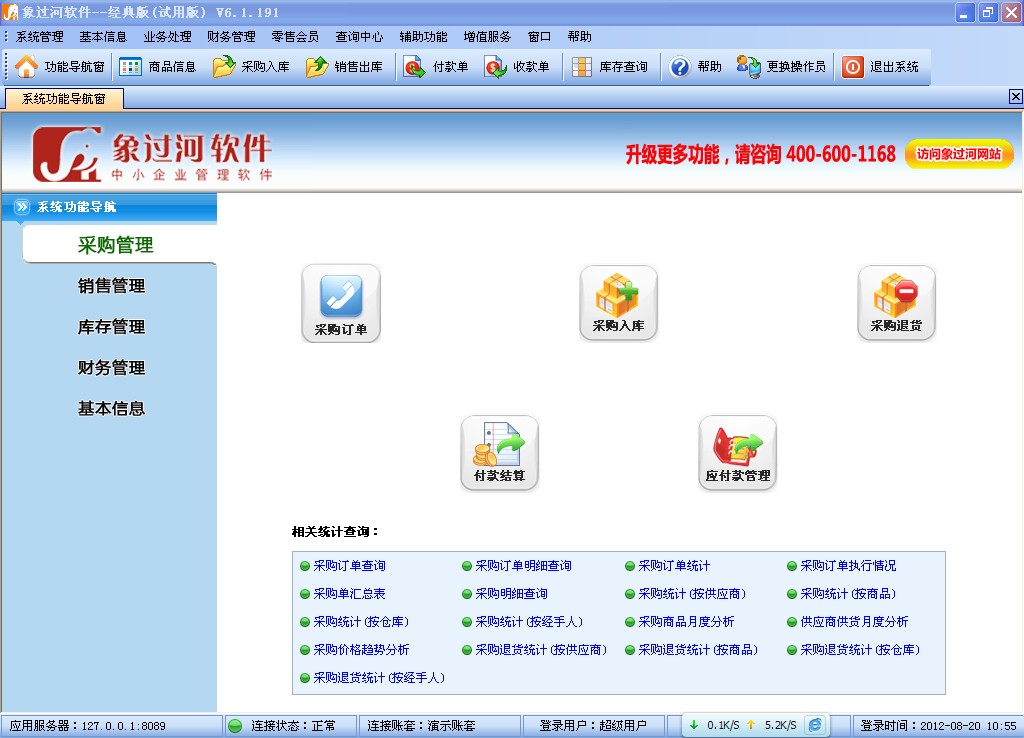Open 商品信息 from the toolbar

tap(158, 67)
